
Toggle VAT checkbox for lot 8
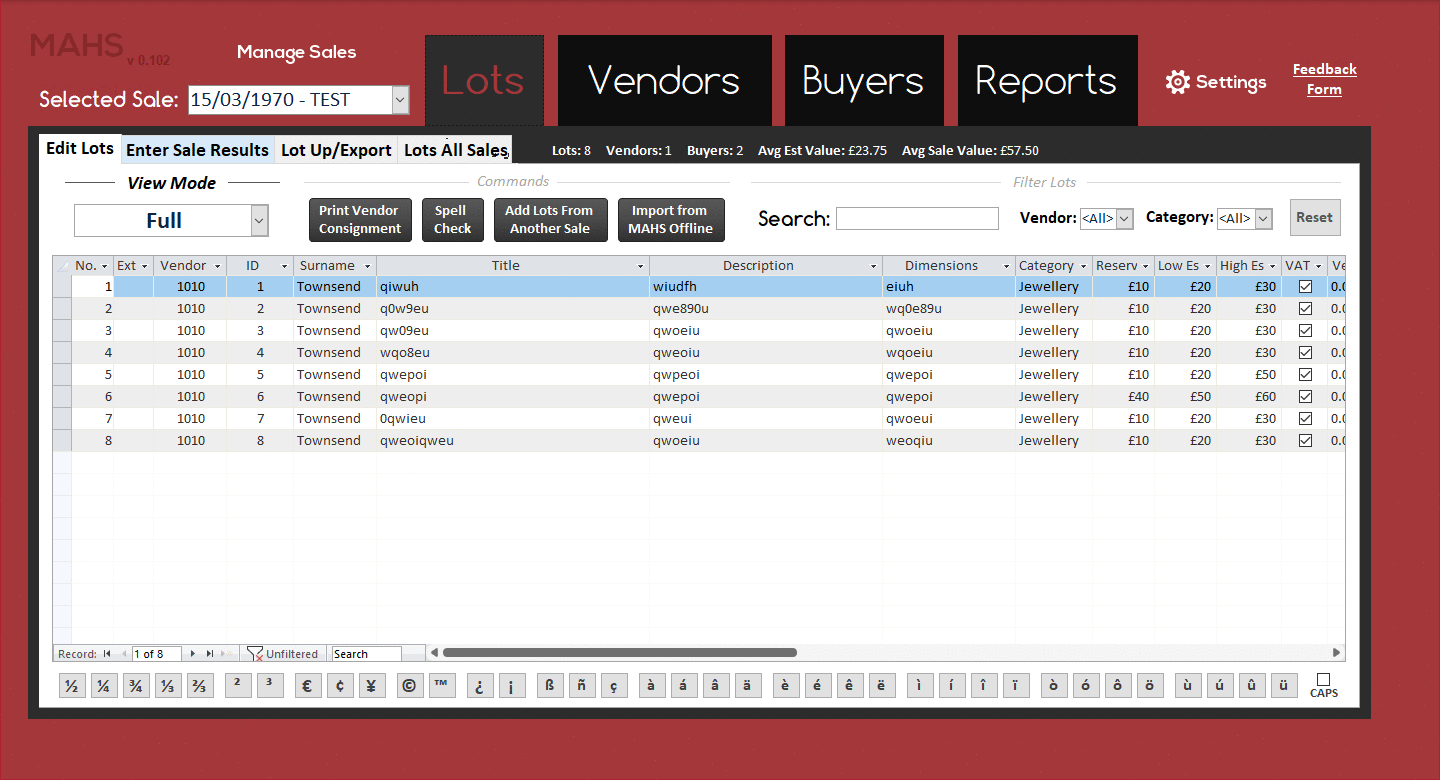tap(1305, 440)
